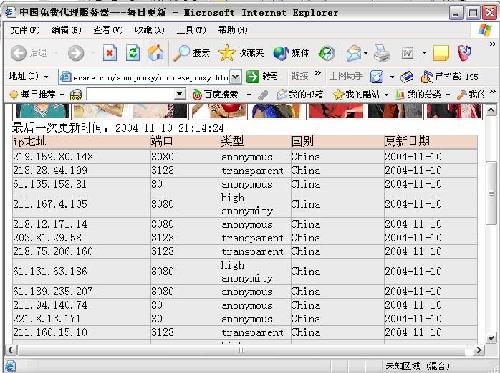Print the page using the printer icon
The height and width of the screenshot is (373, 500).
382,53
